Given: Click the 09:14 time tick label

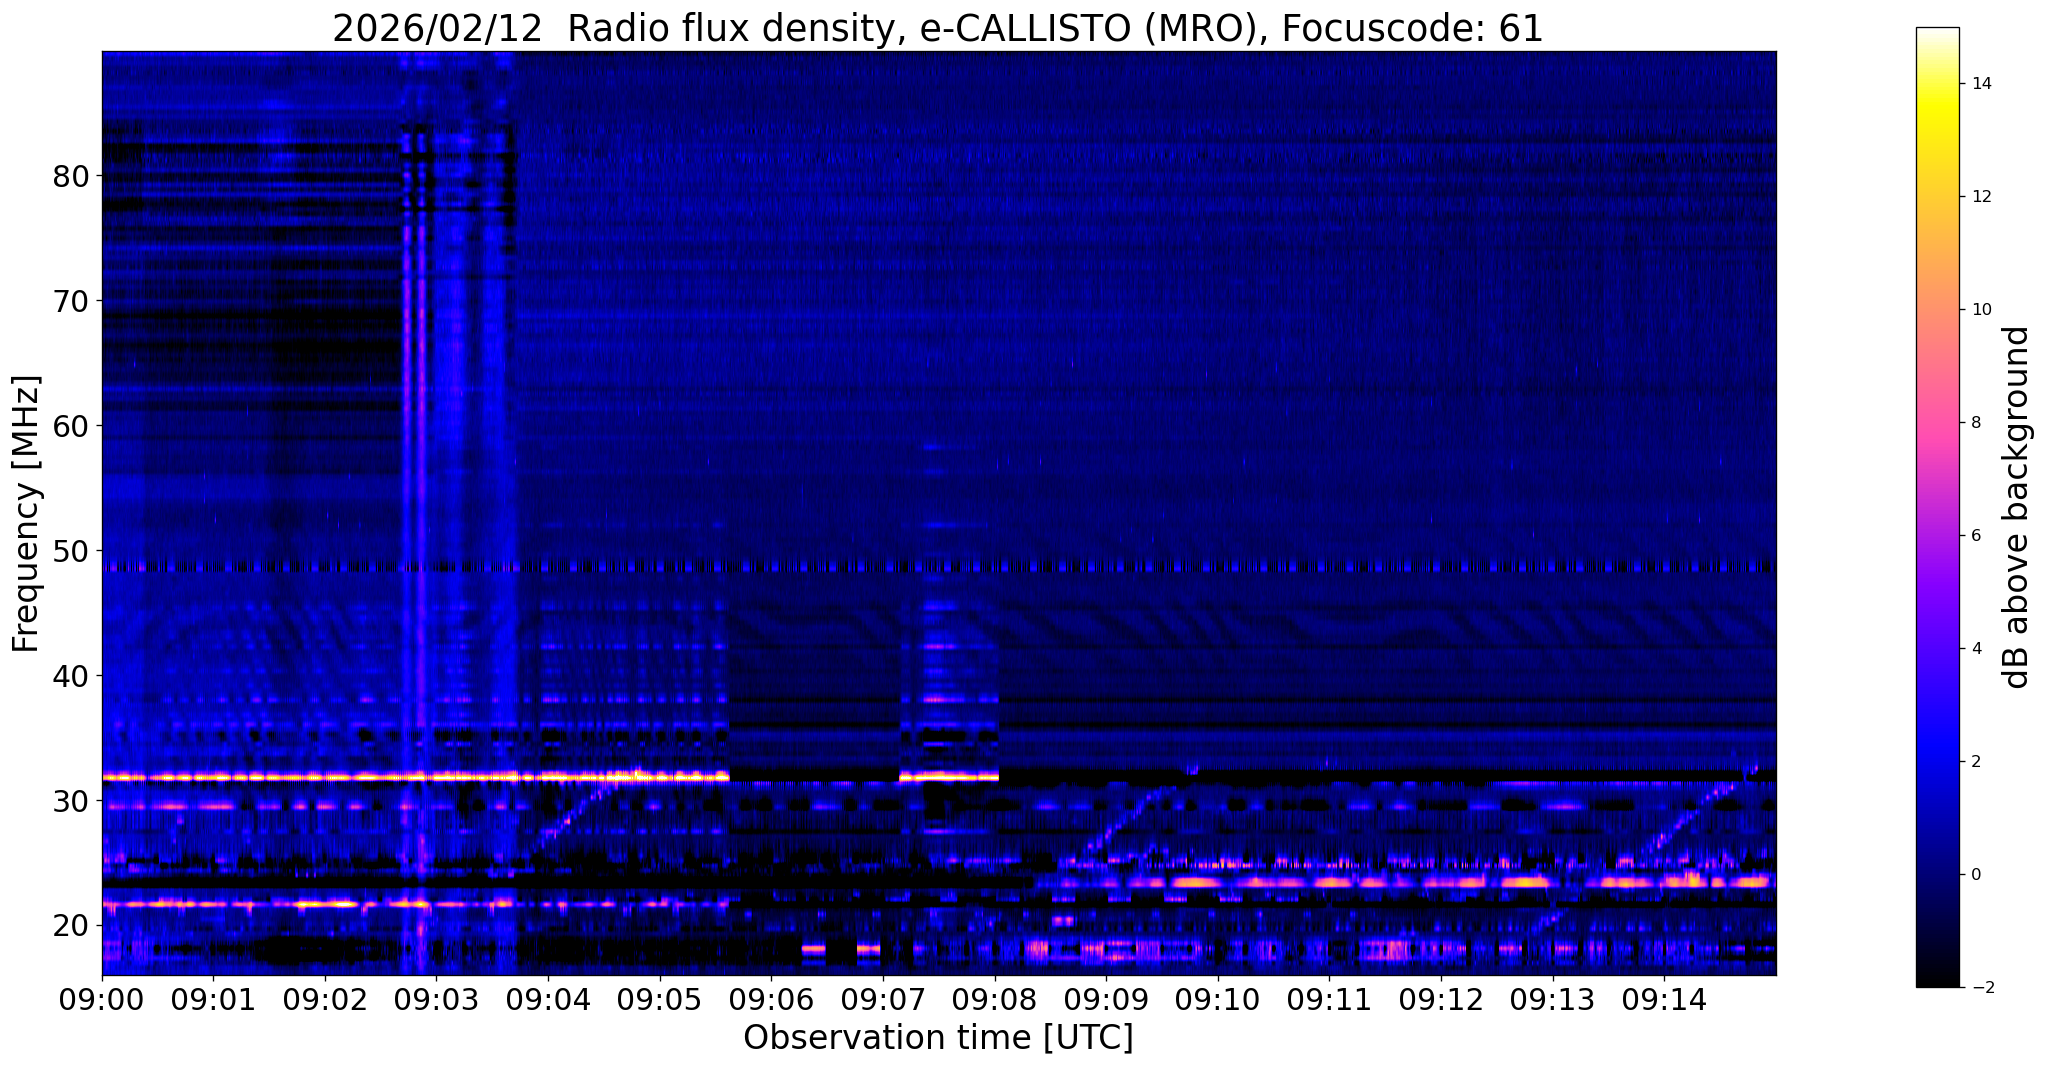Looking at the screenshot, I should coord(1663,1000).
